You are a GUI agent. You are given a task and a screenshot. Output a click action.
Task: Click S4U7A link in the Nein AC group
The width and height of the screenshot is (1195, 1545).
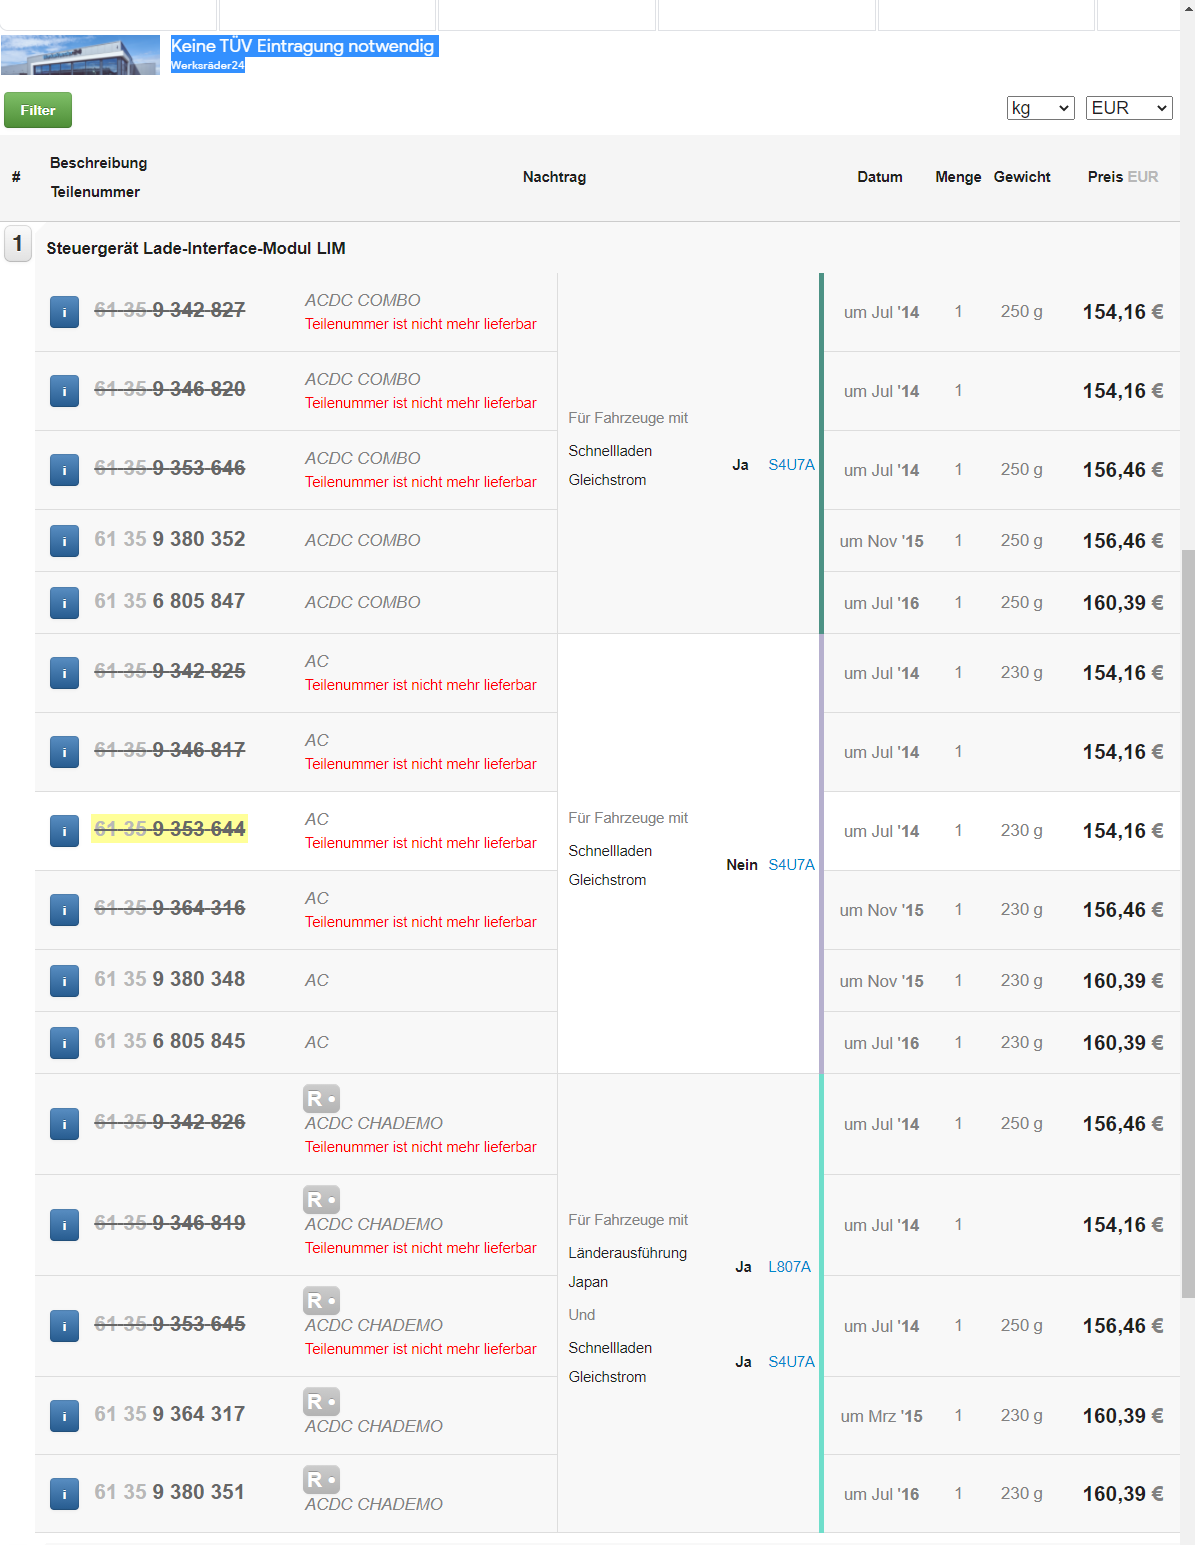click(x=791, y=865)
